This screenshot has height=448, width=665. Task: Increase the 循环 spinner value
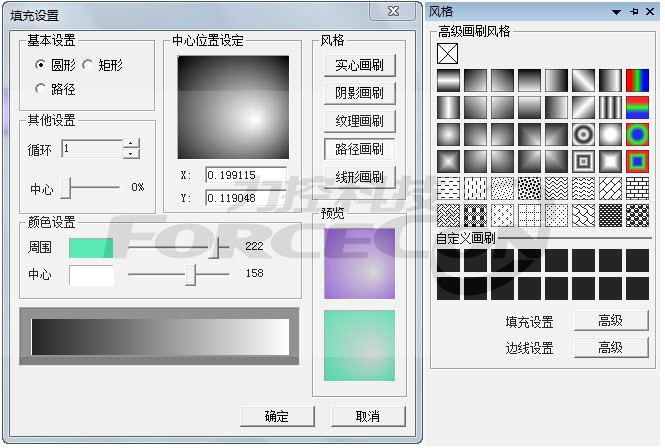click(x=131, y=144)
